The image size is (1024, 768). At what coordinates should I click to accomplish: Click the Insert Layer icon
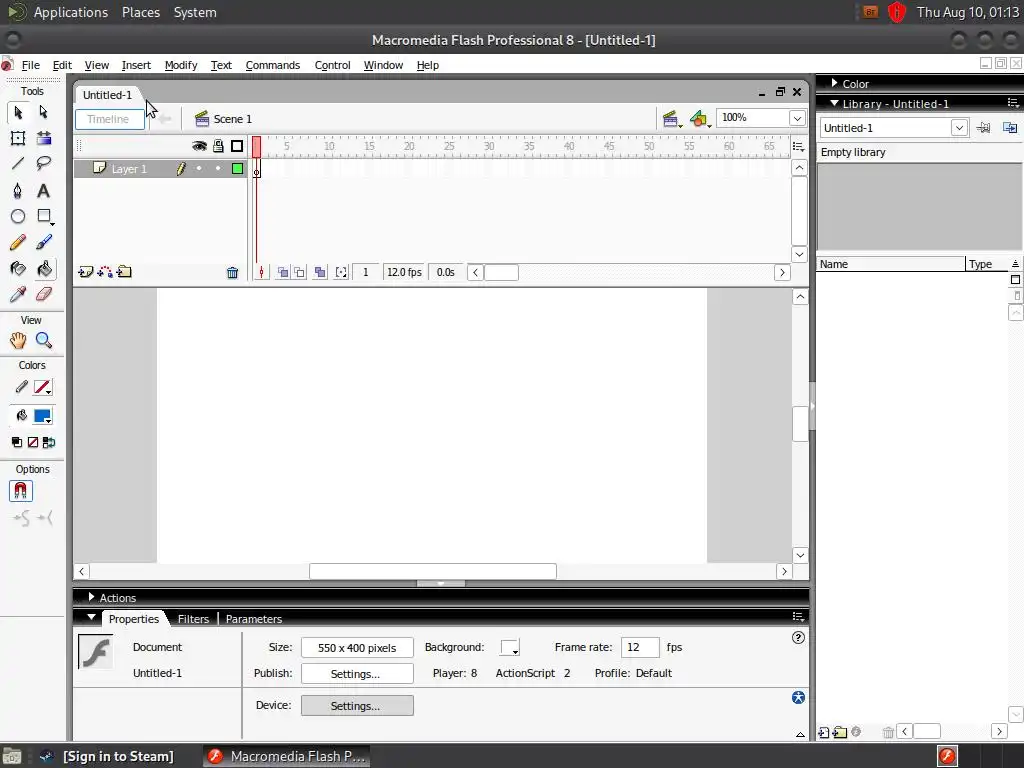[x=86, y=272]
